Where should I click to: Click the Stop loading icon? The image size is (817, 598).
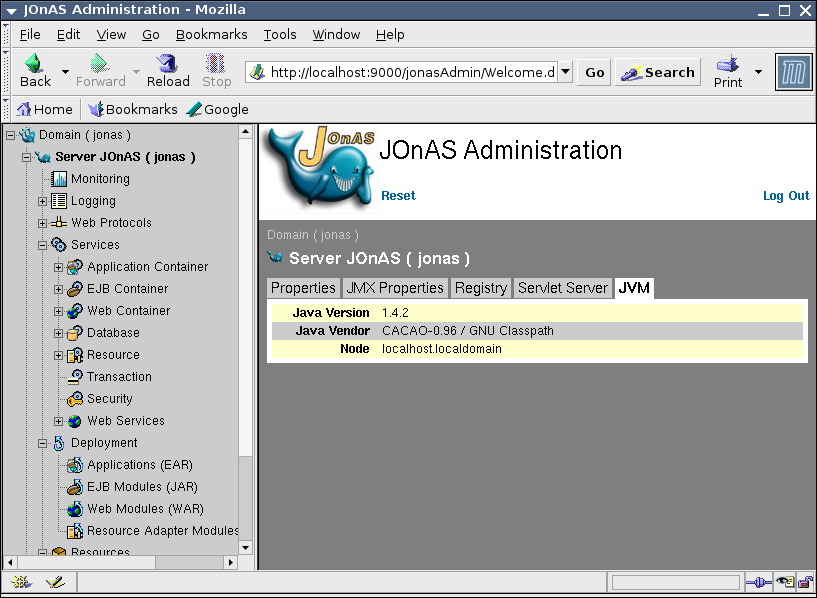coord(215,63)
